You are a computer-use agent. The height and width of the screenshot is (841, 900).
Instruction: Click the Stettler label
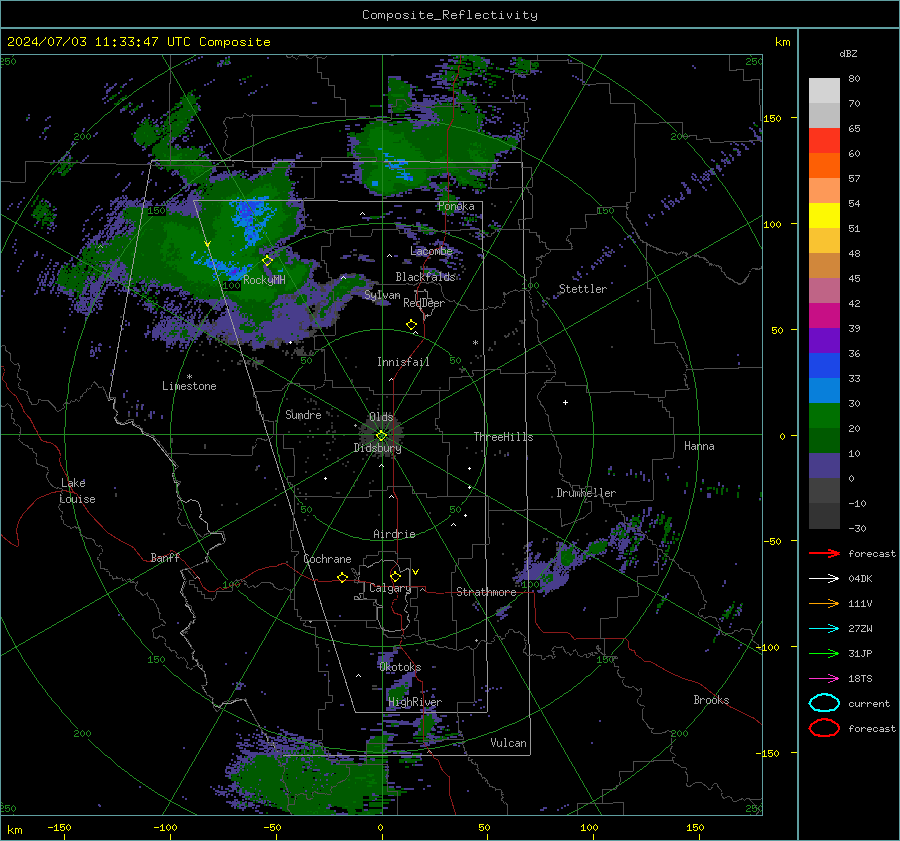click(583, 289)
